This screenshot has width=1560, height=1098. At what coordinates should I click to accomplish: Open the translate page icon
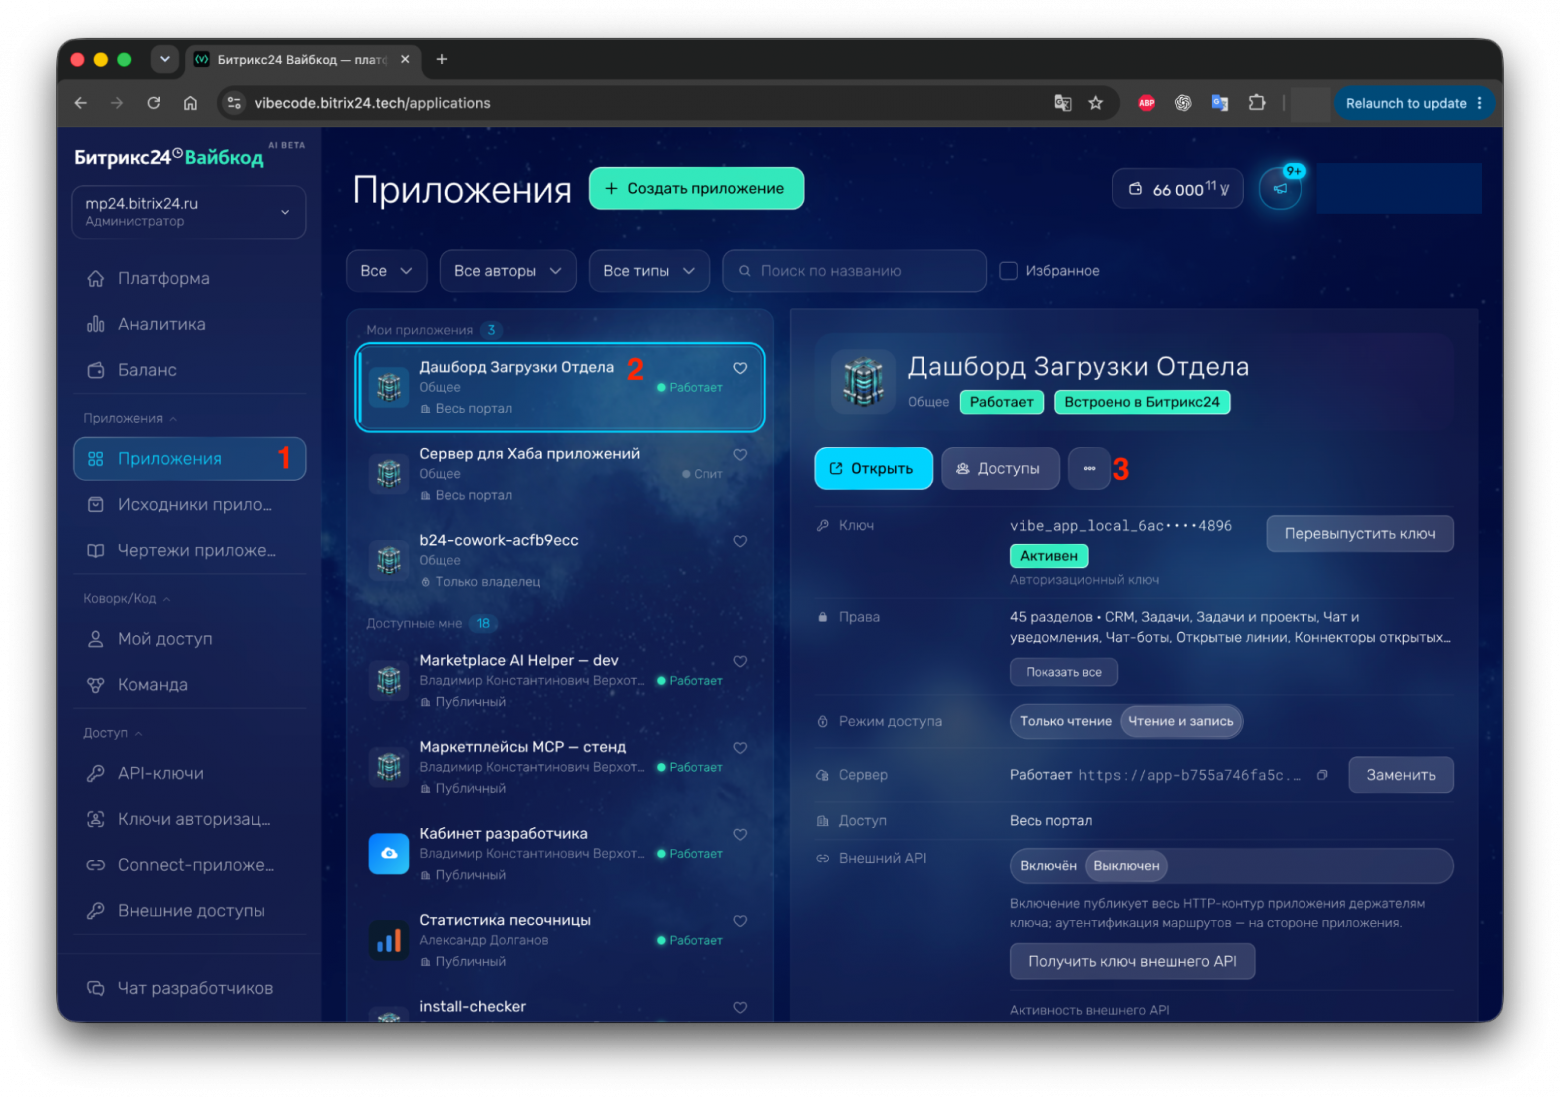1062,103
